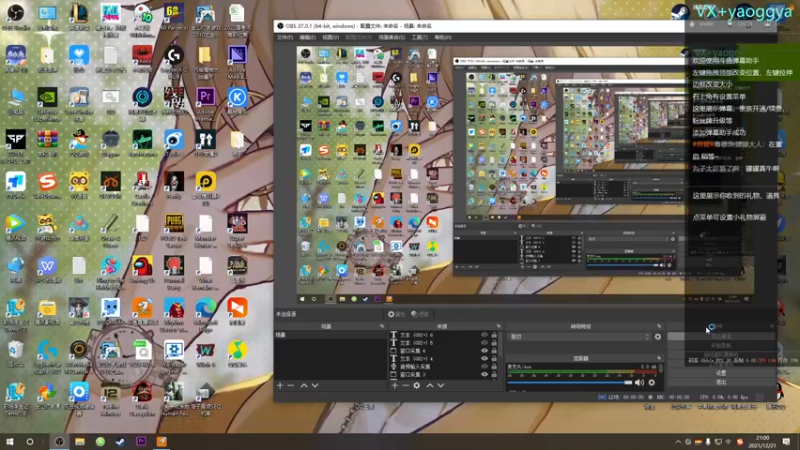Toggle the lock on source 窗口采集 4

click(x=494, y=351)
